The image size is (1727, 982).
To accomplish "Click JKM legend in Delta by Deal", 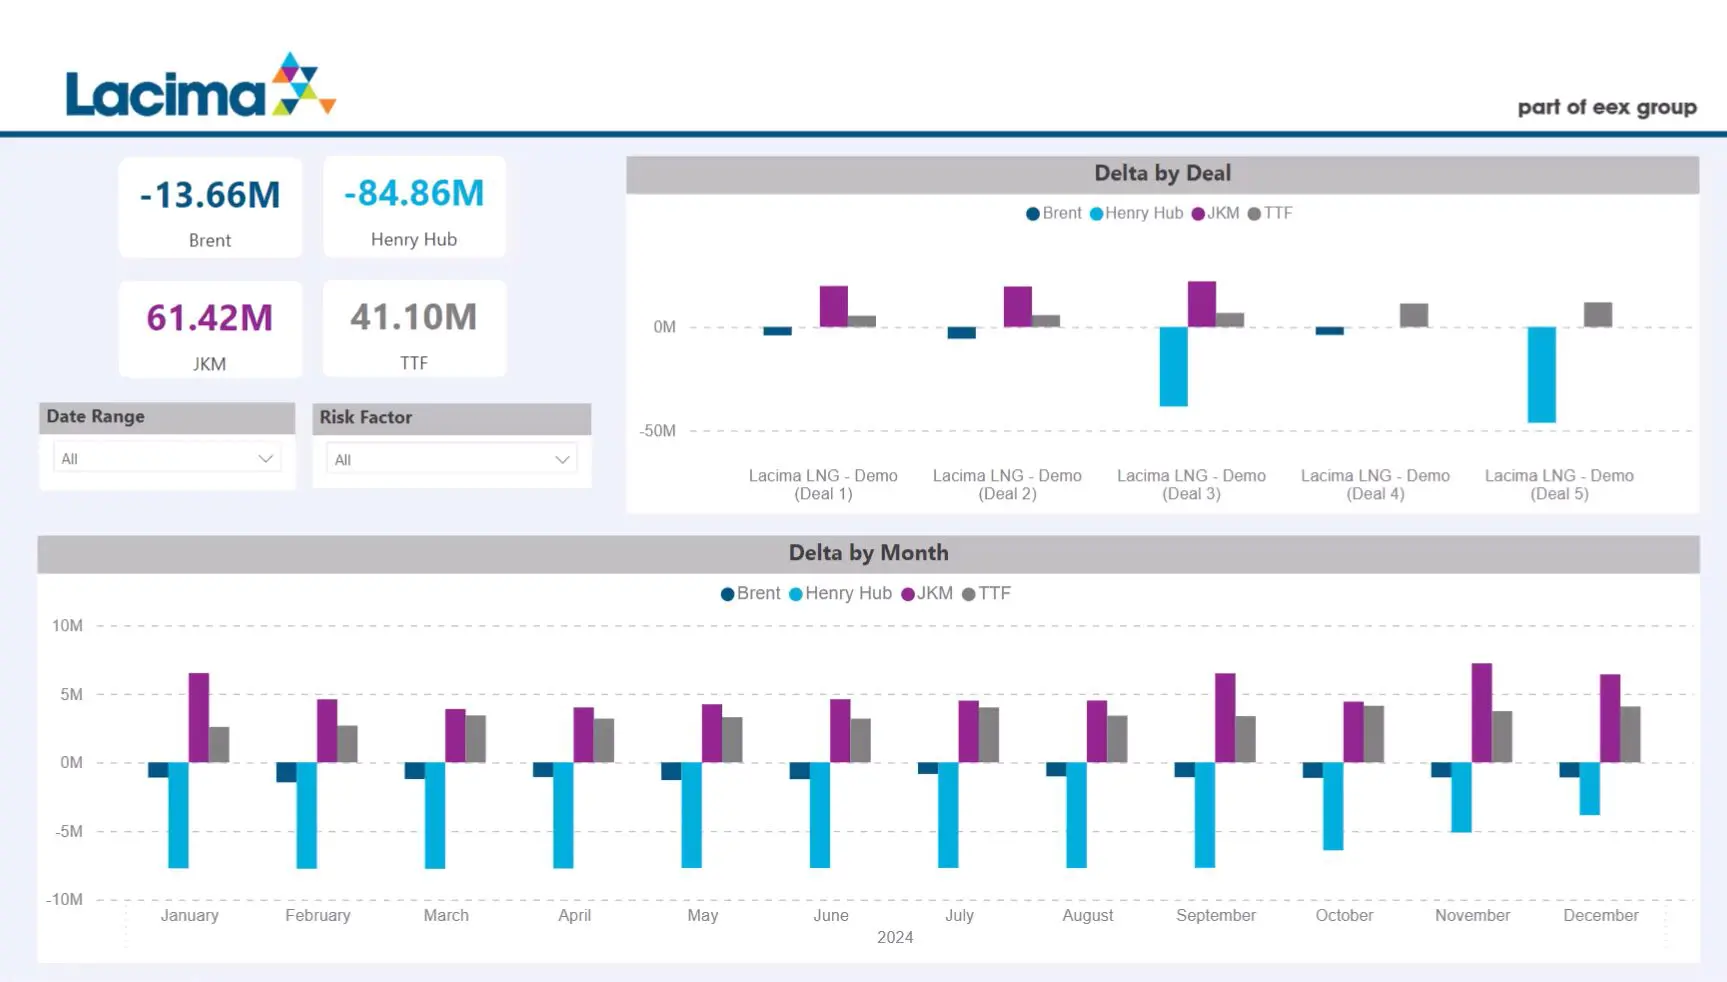I will click(x=1215, y=213).
